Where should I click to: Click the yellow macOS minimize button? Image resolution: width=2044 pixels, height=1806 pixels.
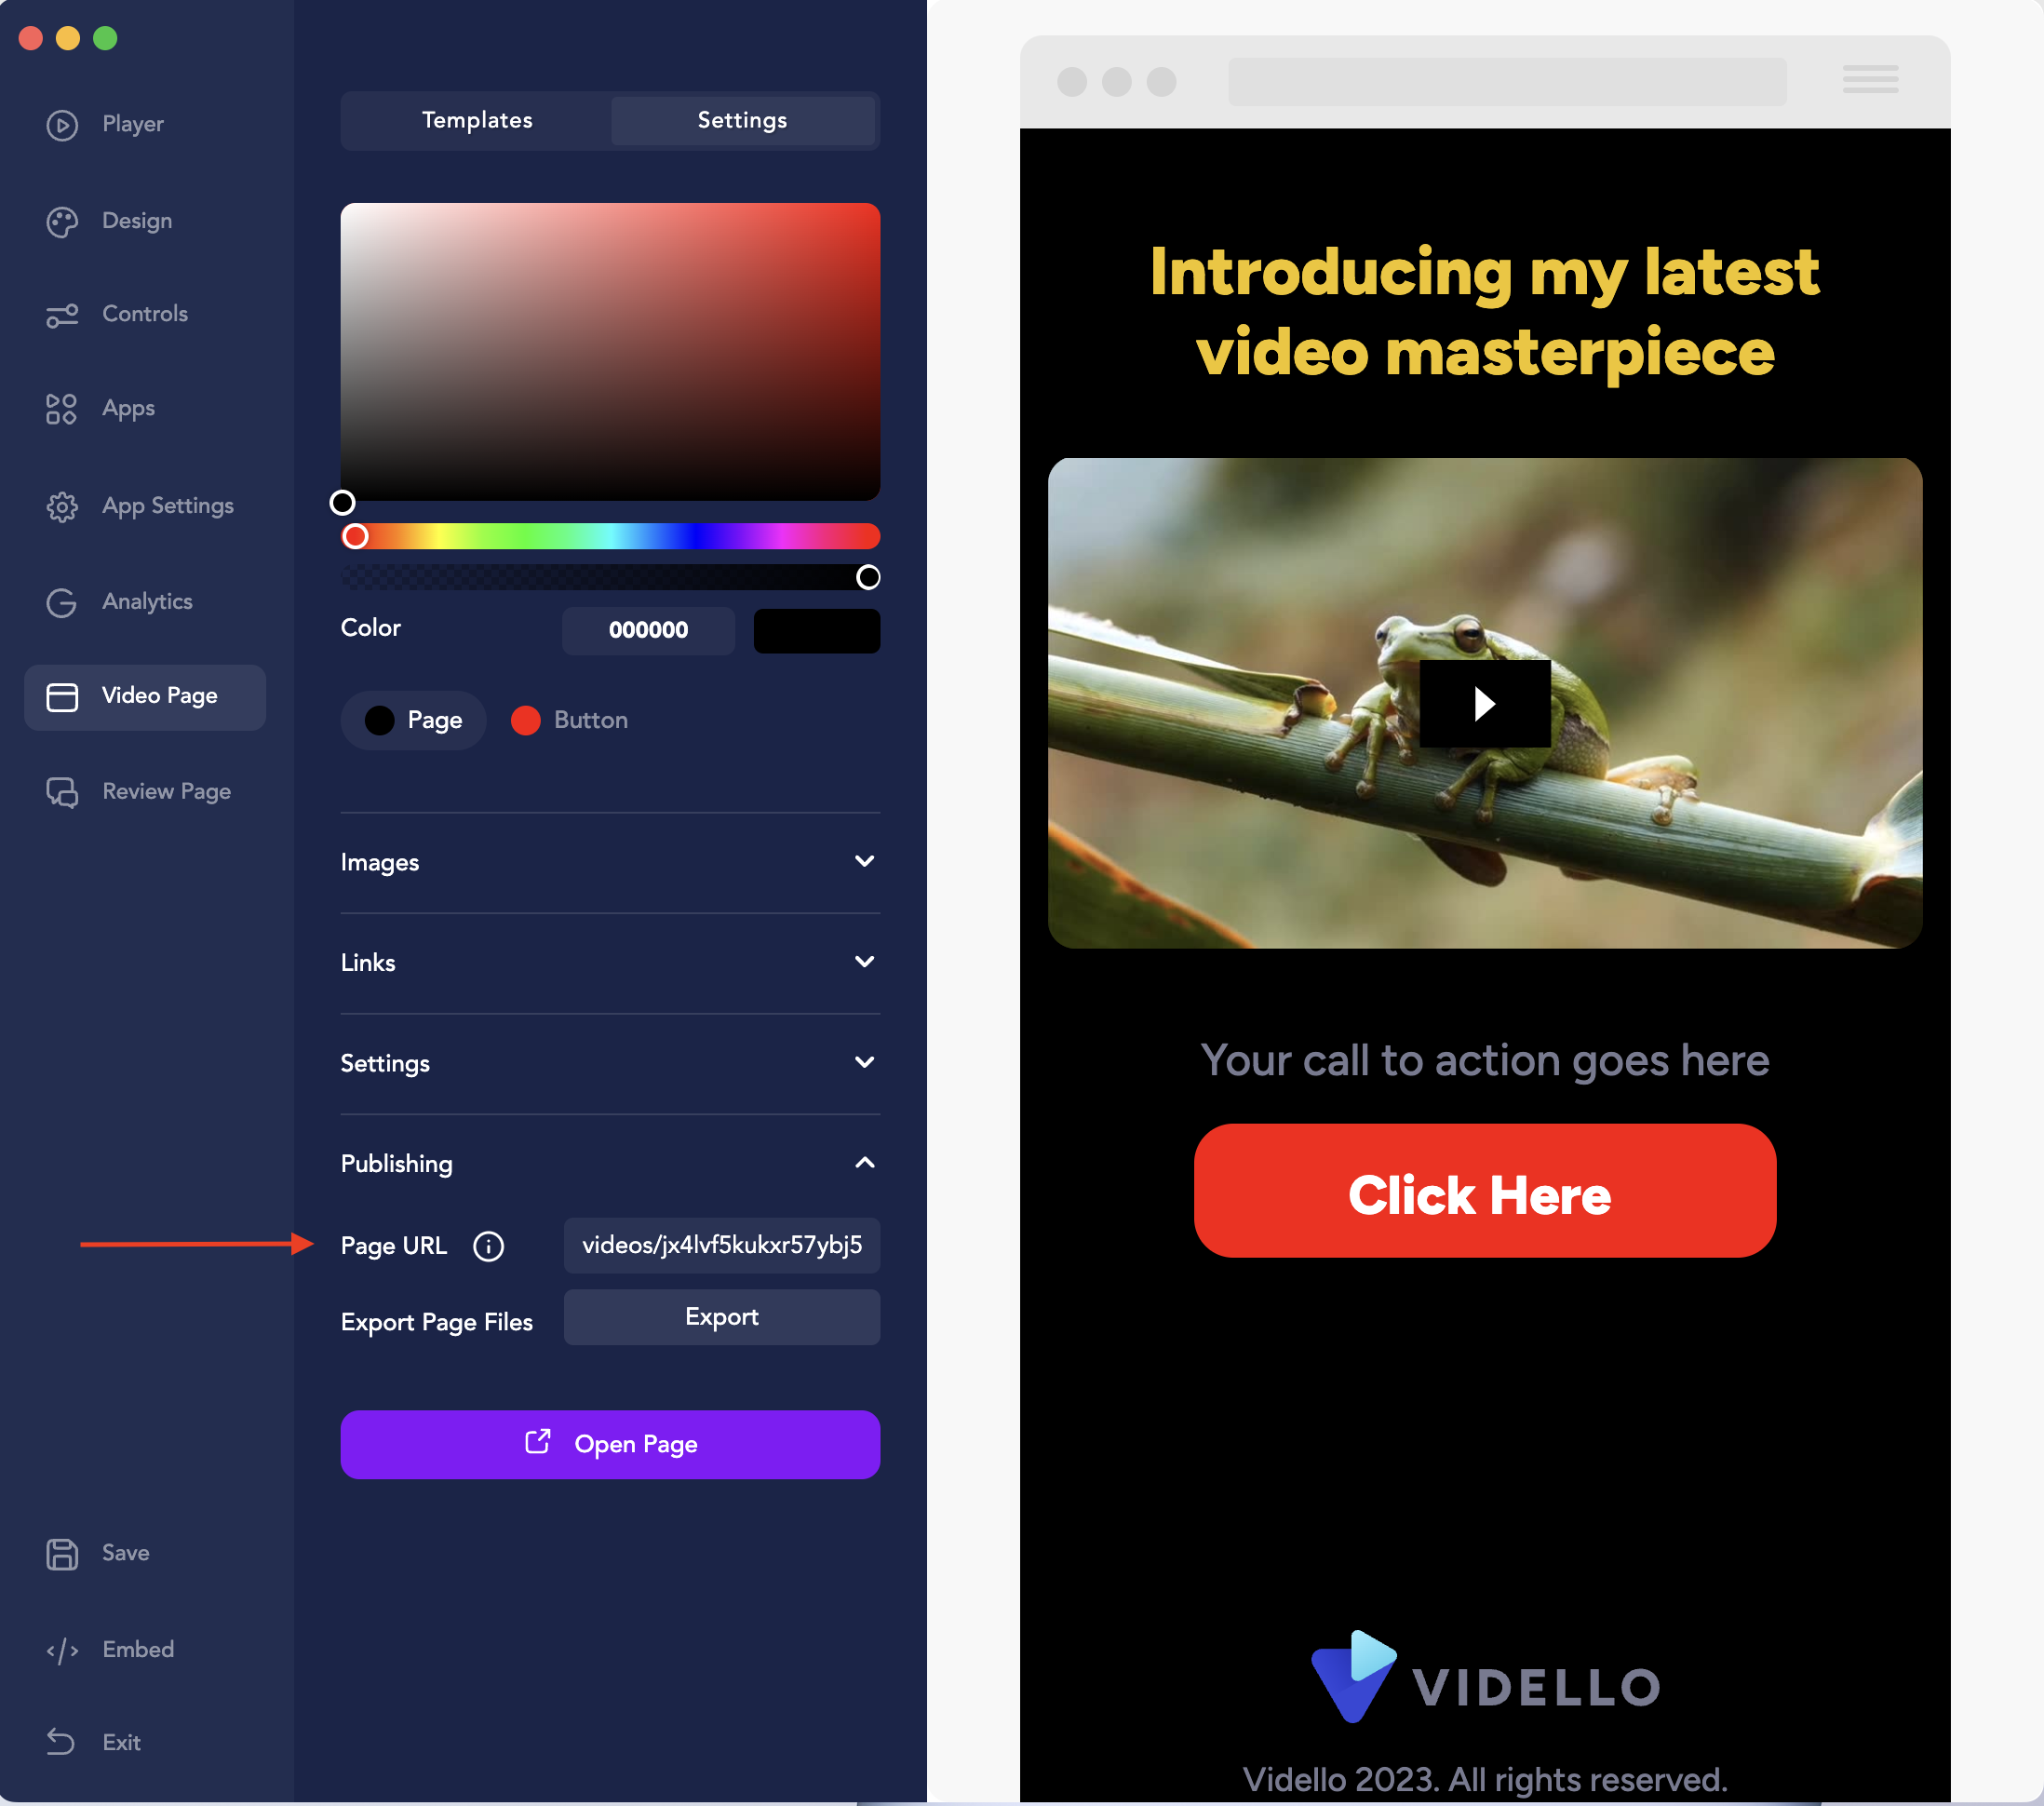click(x=68, y=38)
